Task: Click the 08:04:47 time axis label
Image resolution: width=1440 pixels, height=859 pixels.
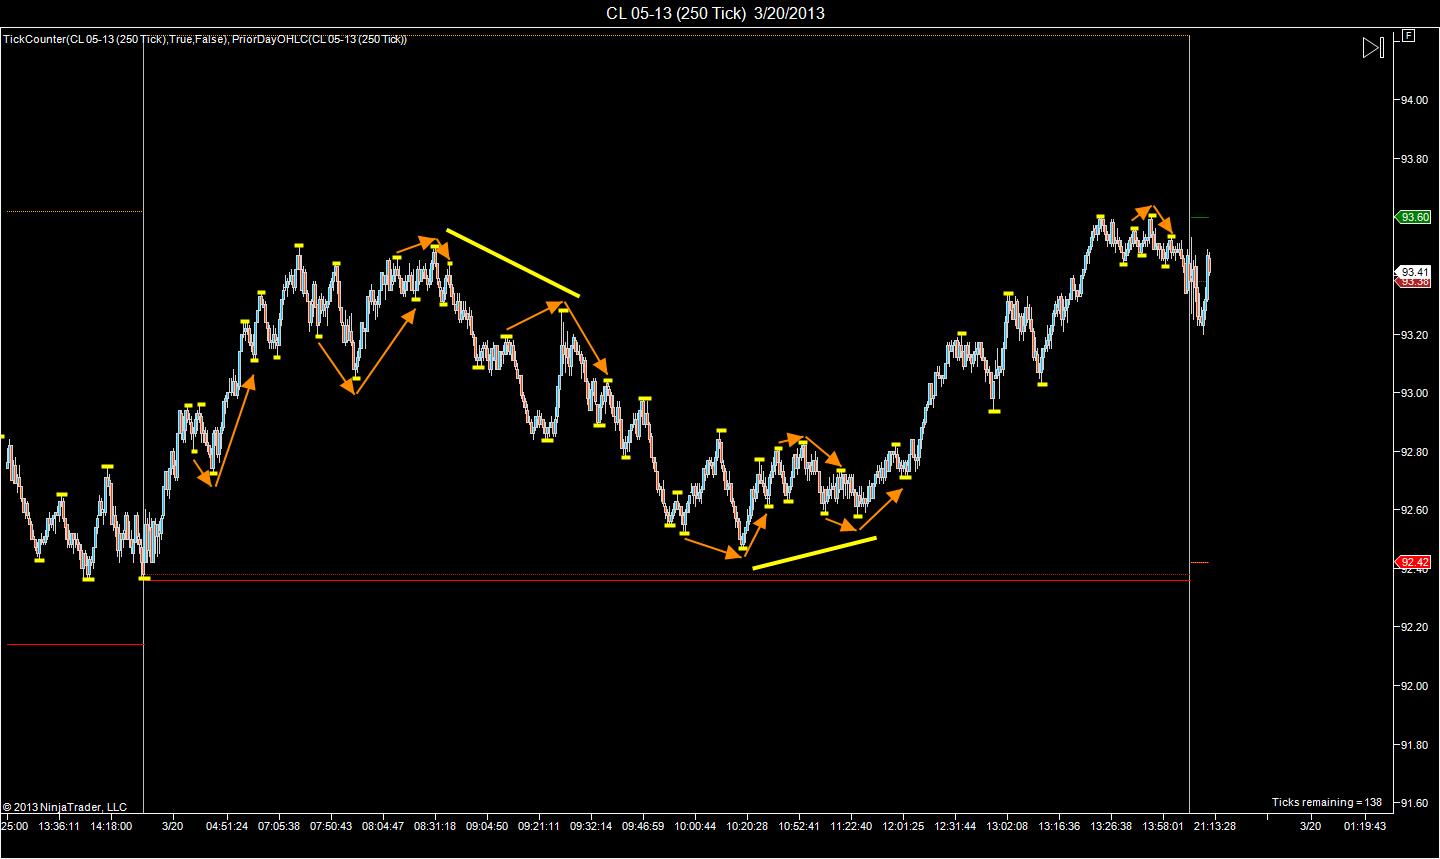Action: (383, 826)
